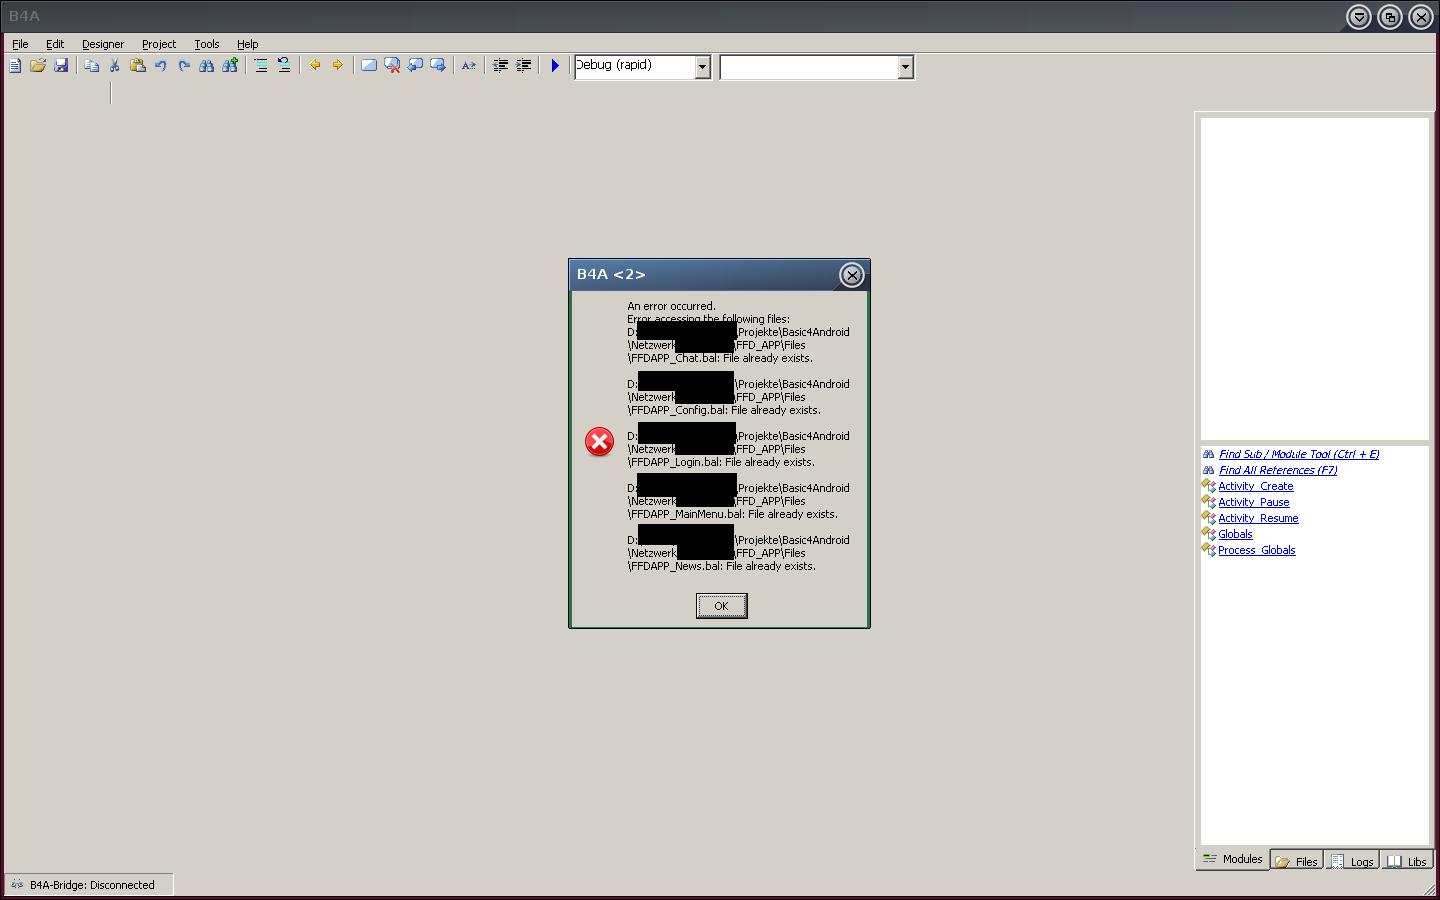Jump to Globals sub
The width and height of the screenshot is (1440, 900).
point(1235,534)
